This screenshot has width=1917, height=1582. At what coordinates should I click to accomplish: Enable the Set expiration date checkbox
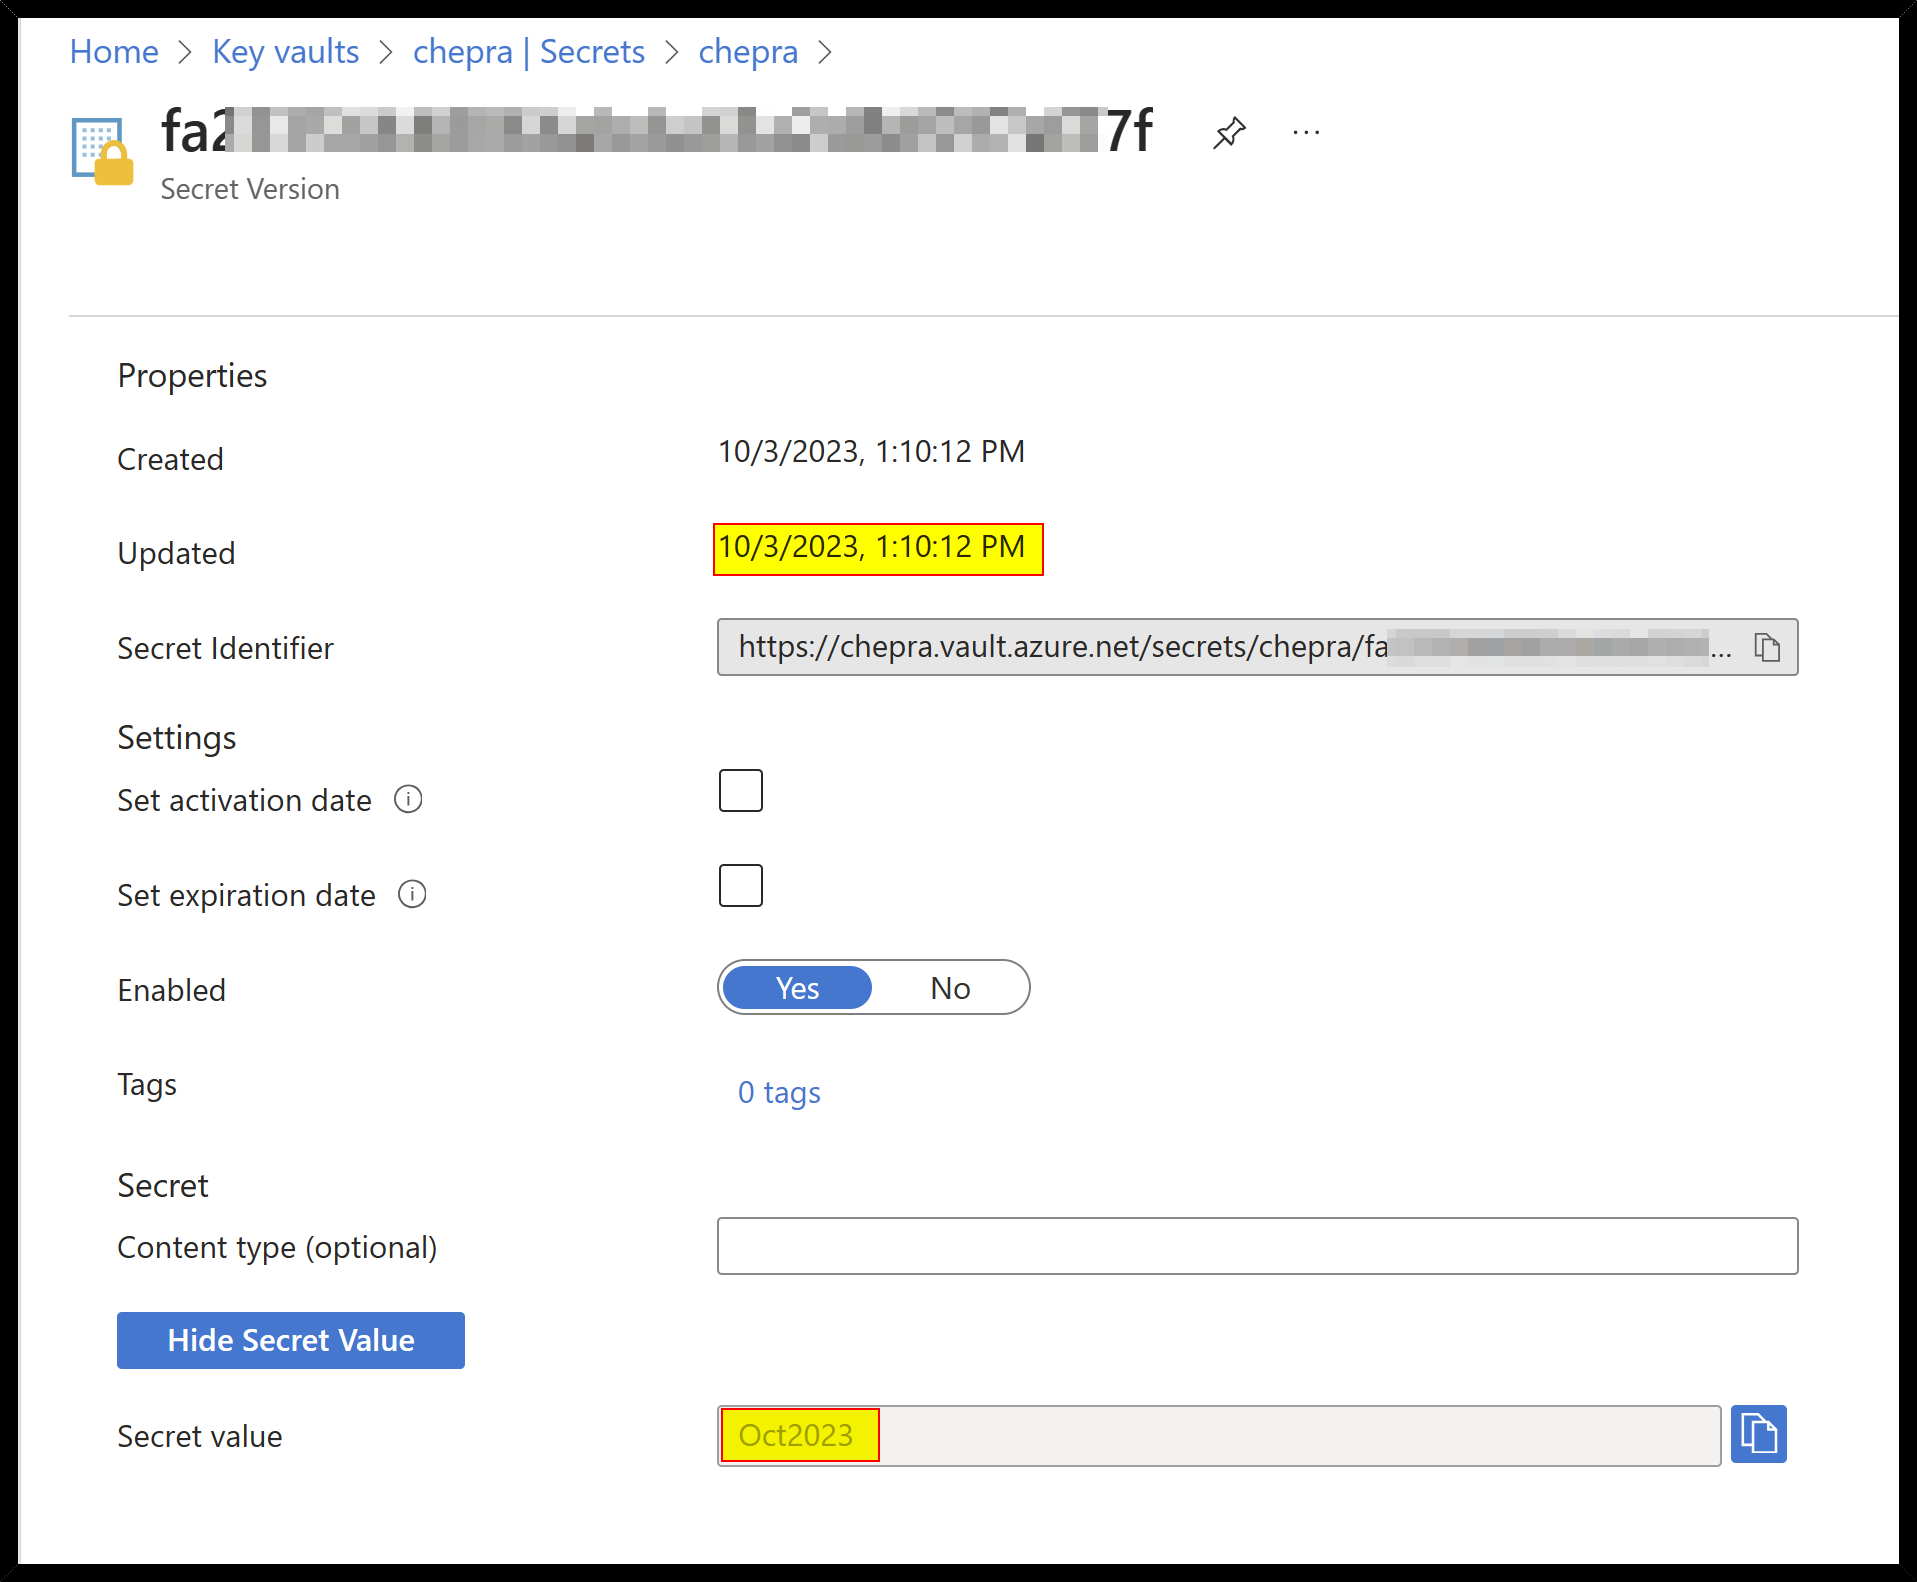pos(741,886)
